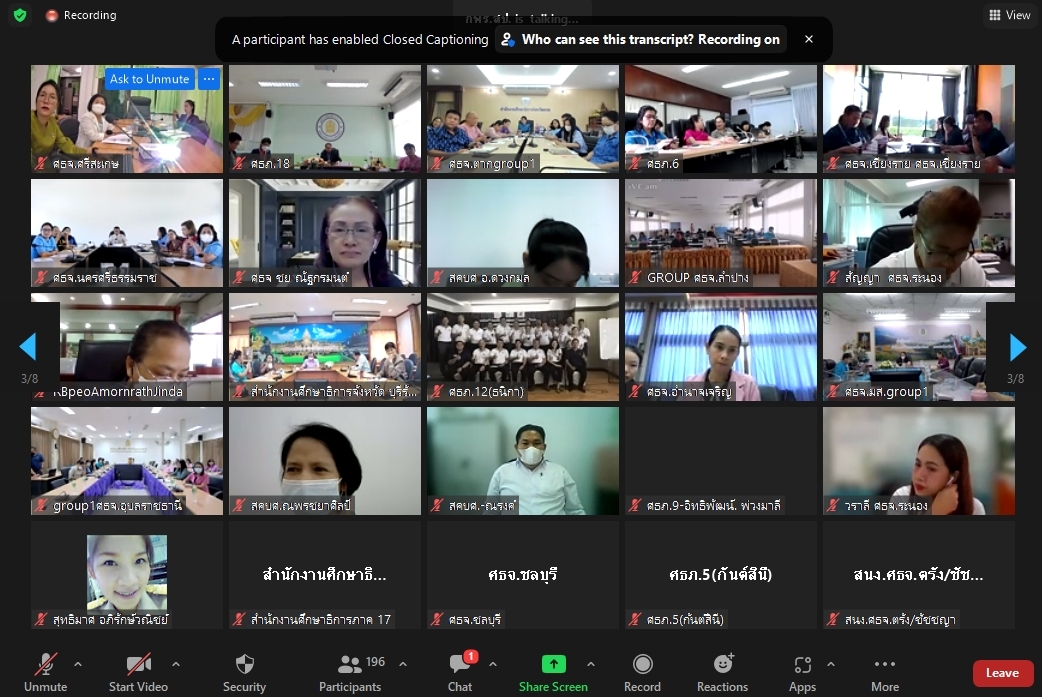Open the Apps icon
1042x697 pixels.
[x=803, y=664]
